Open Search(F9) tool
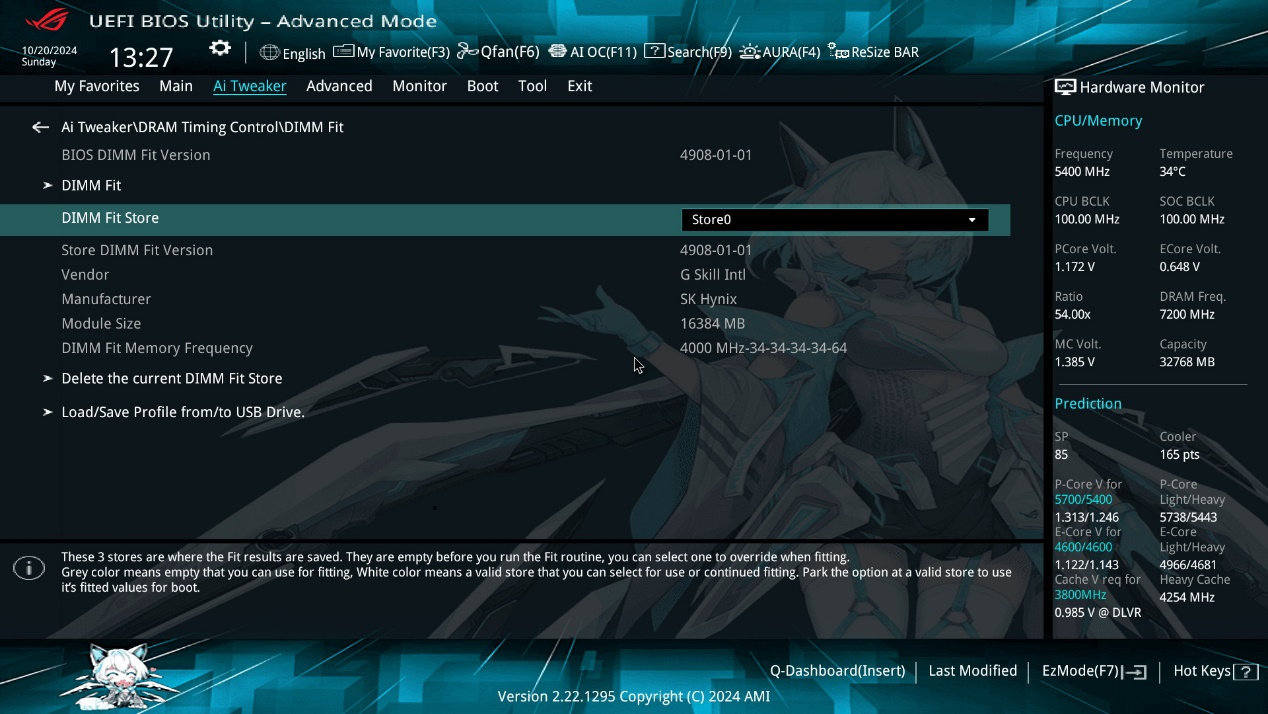 [688, 52]
